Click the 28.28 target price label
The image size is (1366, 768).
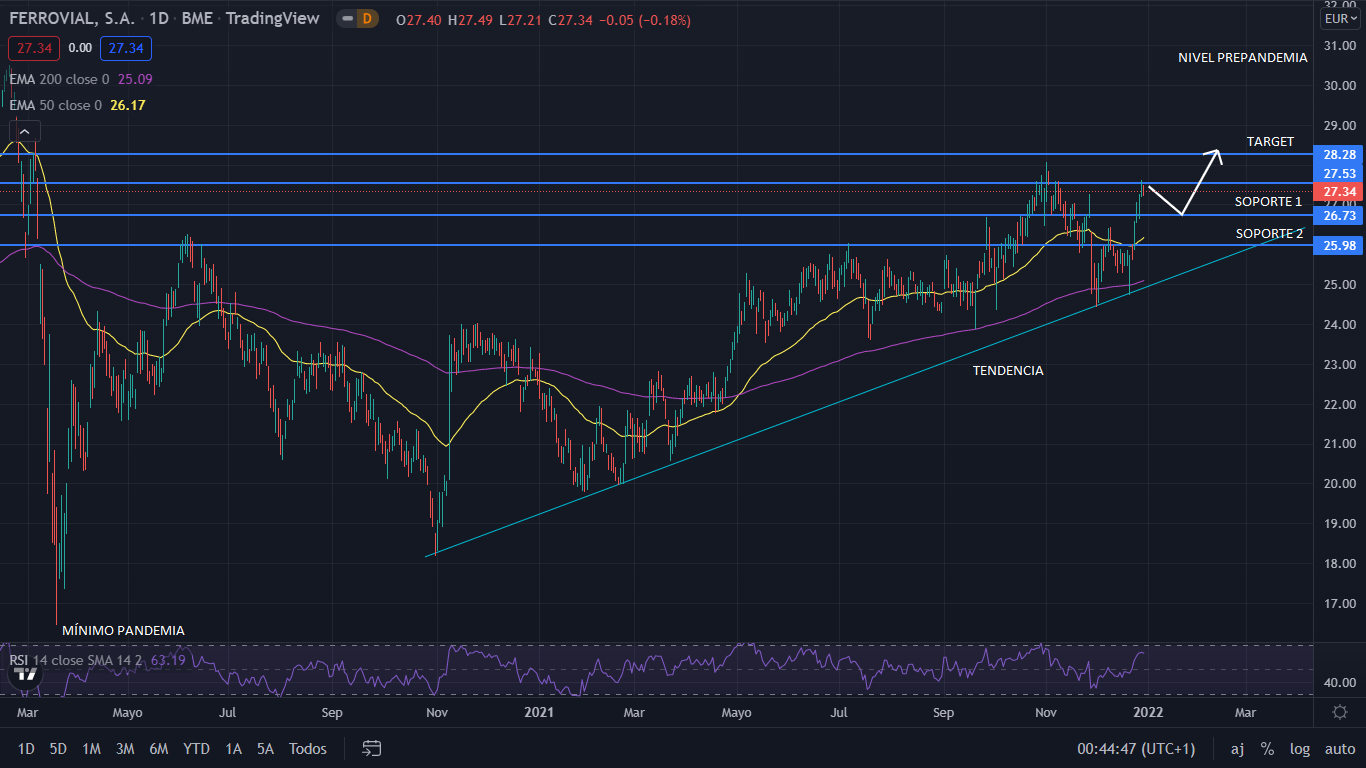[x=1339, y=155]
